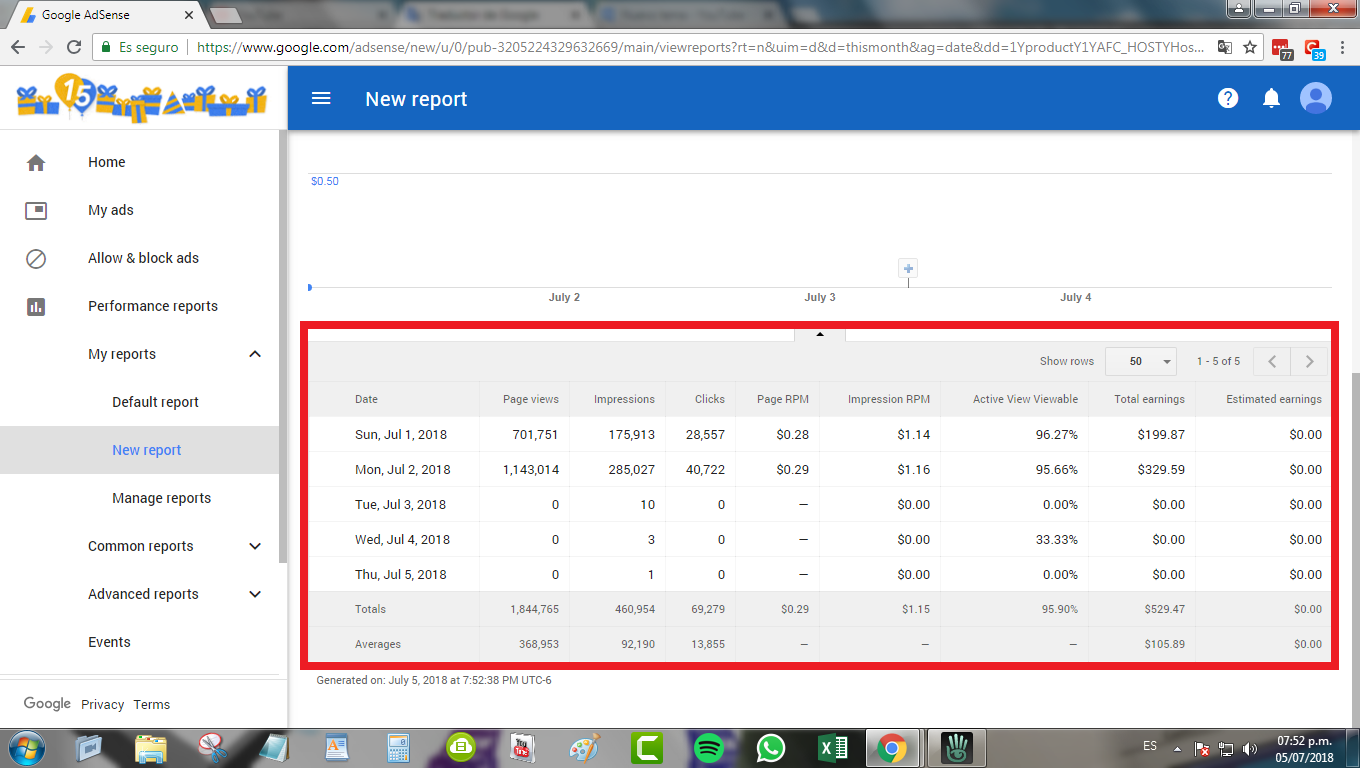Open Allow & block ads page
The image size is (1360, 768).
tap(143, 258)
